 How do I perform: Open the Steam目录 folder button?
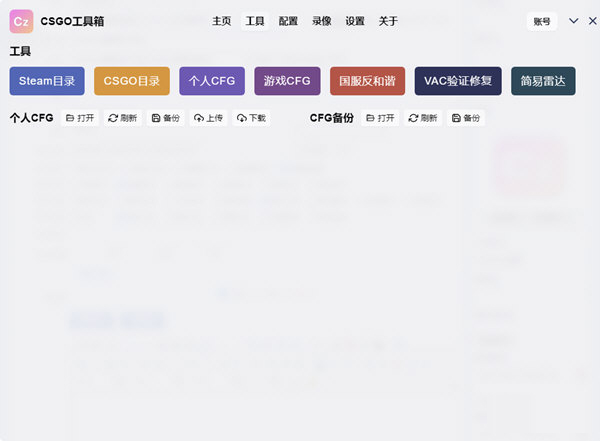point(47,81)
